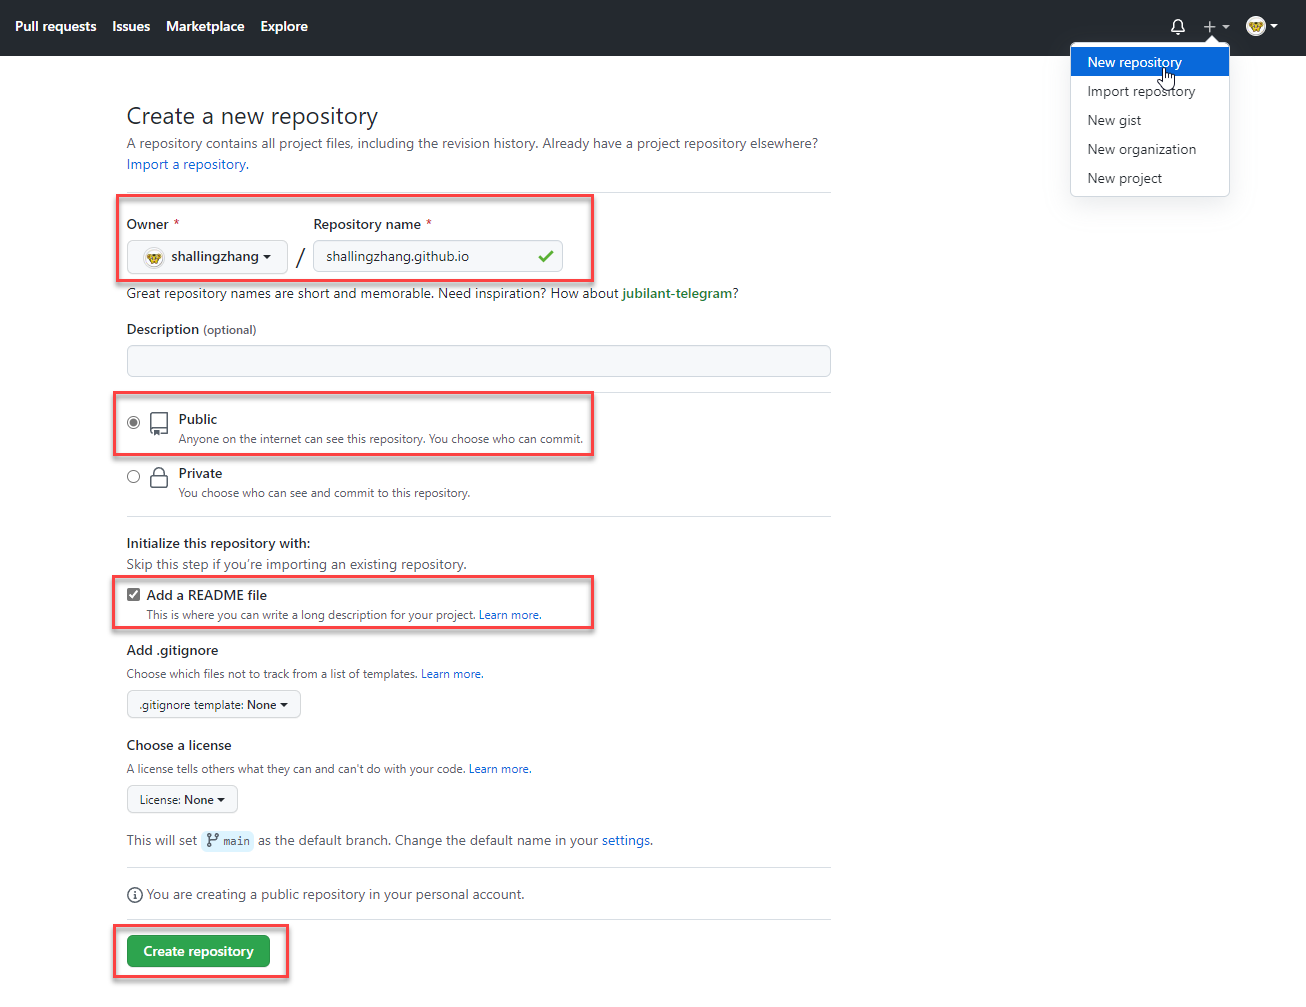Choose New gist from the menu
The height and width of the screenshot is (1007, 1306).
[x=1150, y=120]
